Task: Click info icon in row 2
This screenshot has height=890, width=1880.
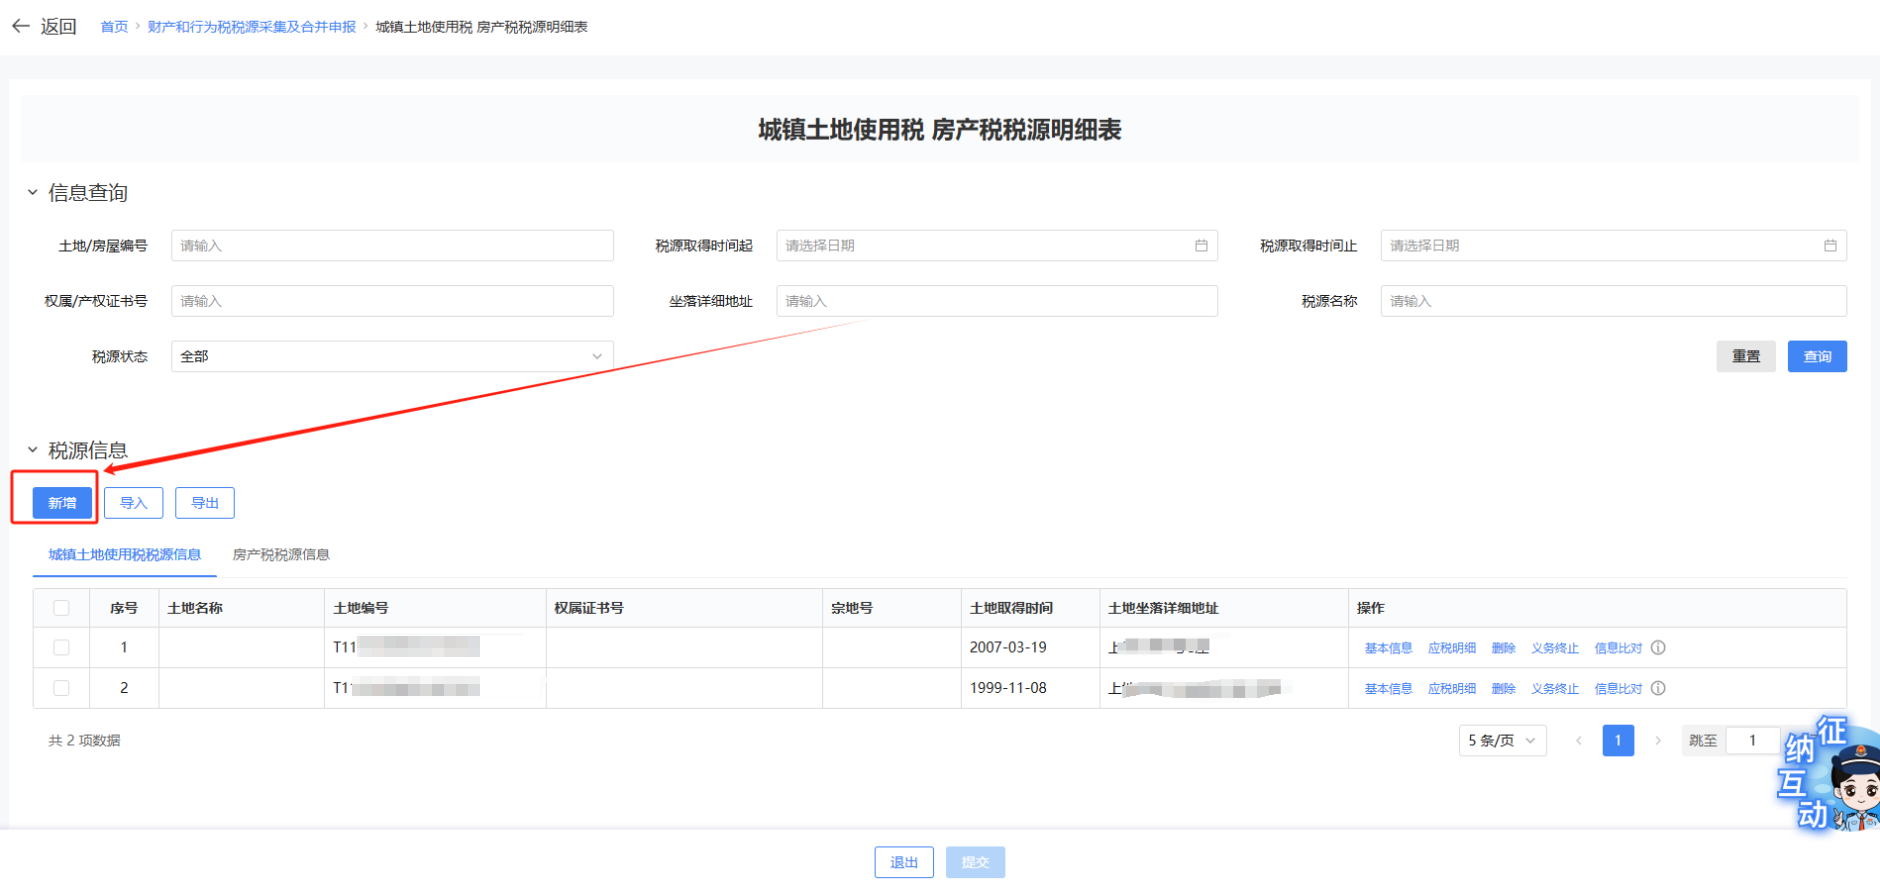Action: (x=1658, y=688)
